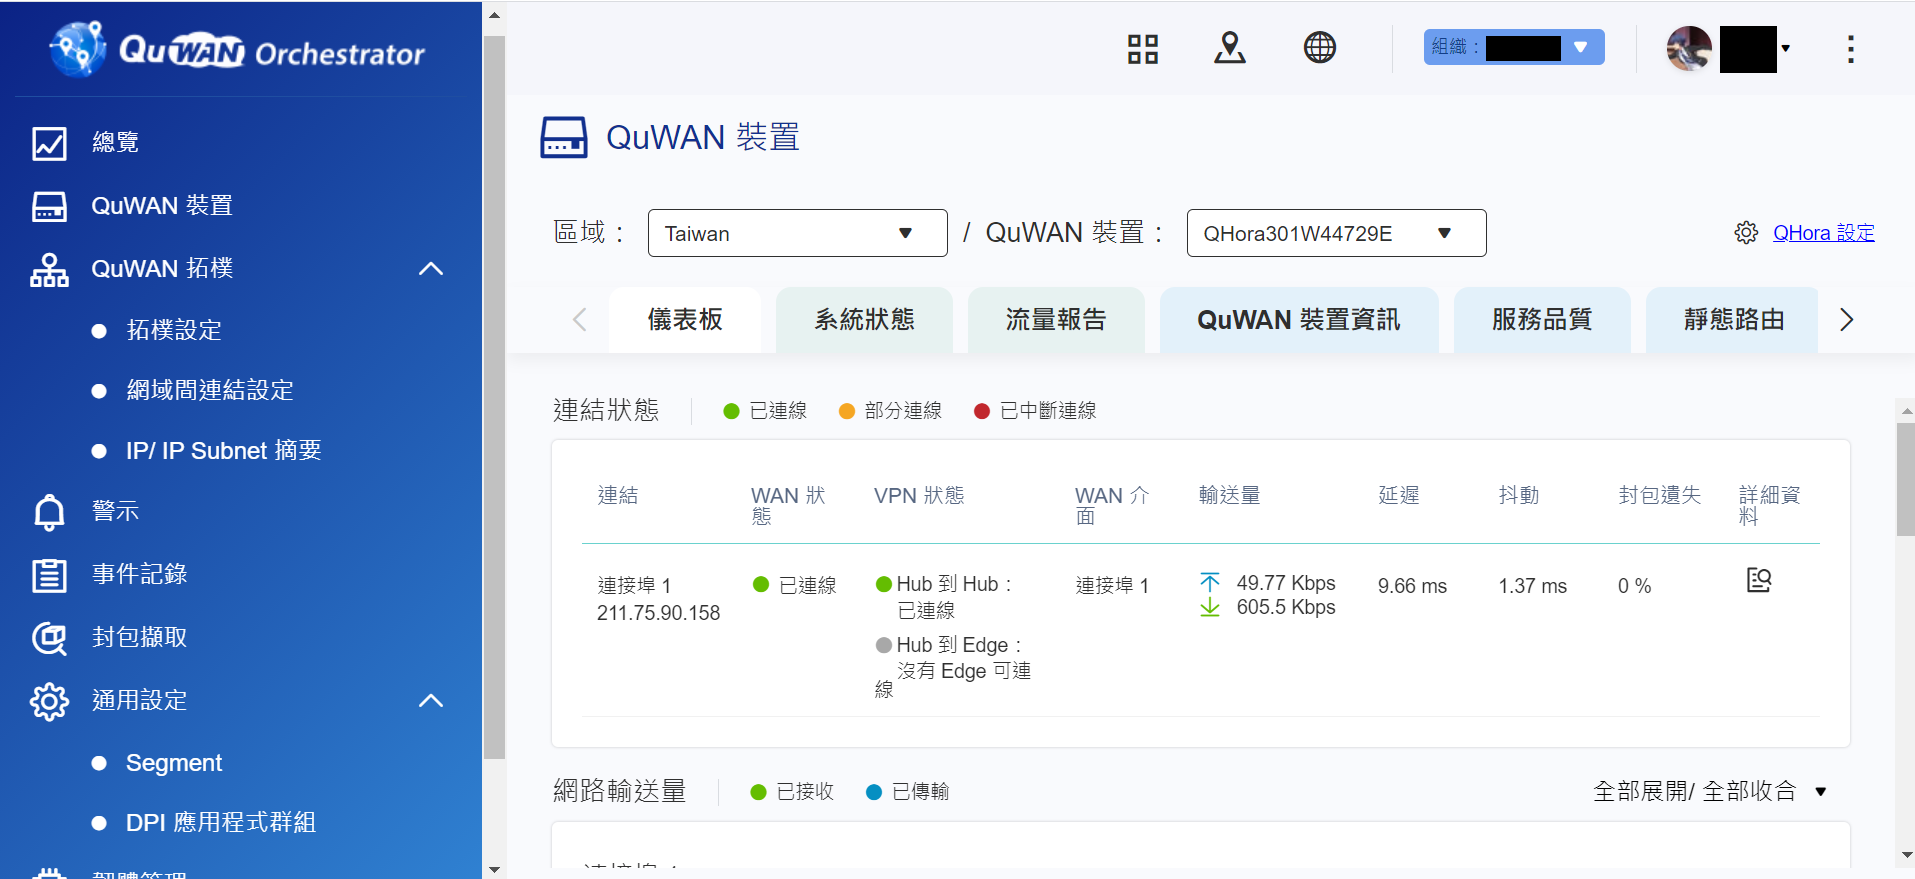Click the map location pin icon
The width and height of the screenshot is (1915, 879).
[1229, 48]
